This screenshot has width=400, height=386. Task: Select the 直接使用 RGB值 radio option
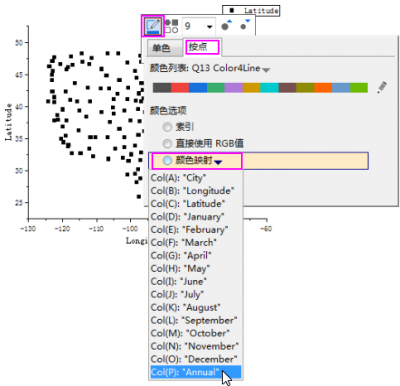coord(167,144)
